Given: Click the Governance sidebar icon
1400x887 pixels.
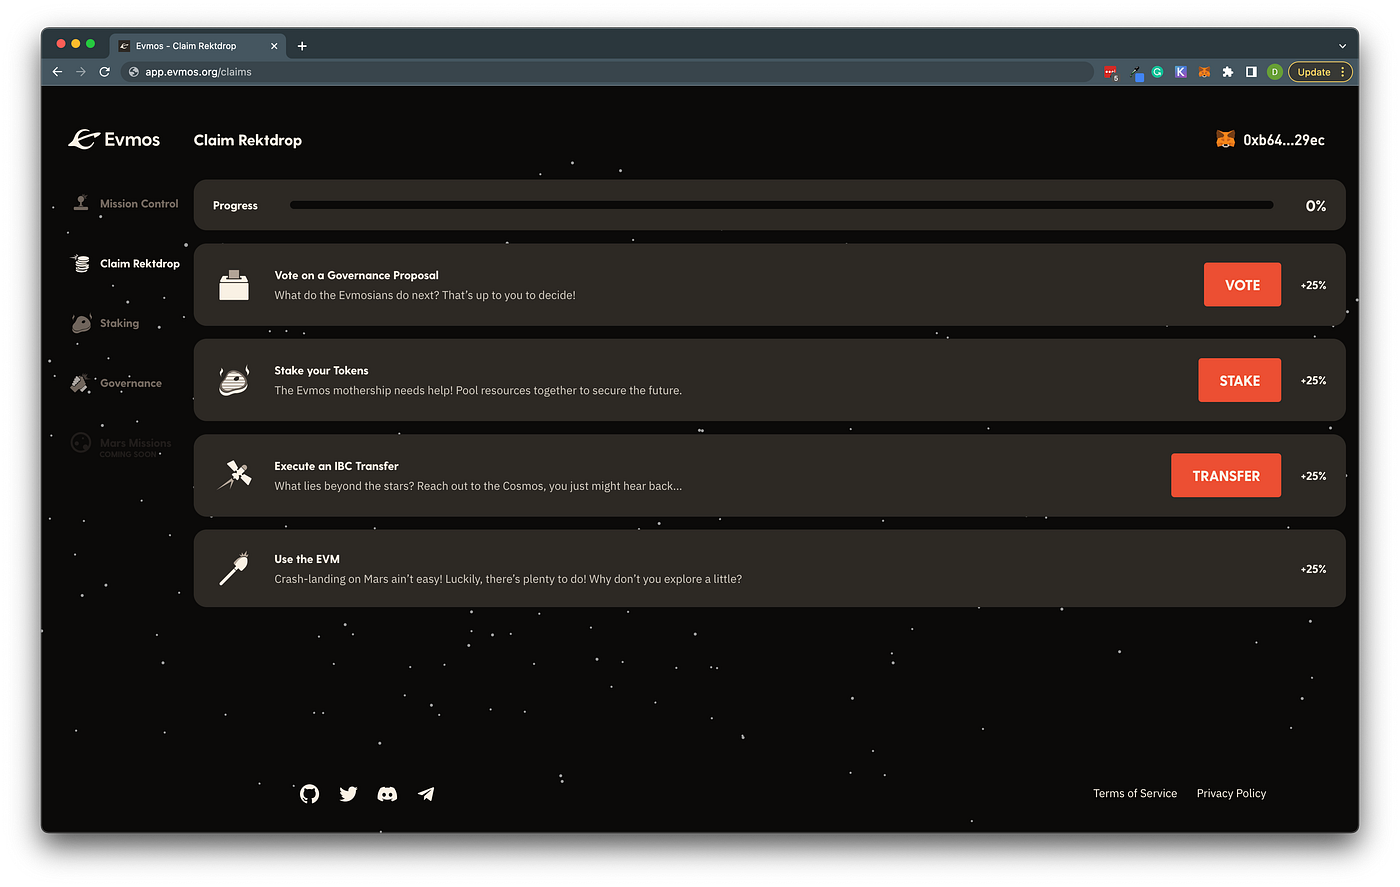Looking at the screenshot, I should [x=80, y=383].
